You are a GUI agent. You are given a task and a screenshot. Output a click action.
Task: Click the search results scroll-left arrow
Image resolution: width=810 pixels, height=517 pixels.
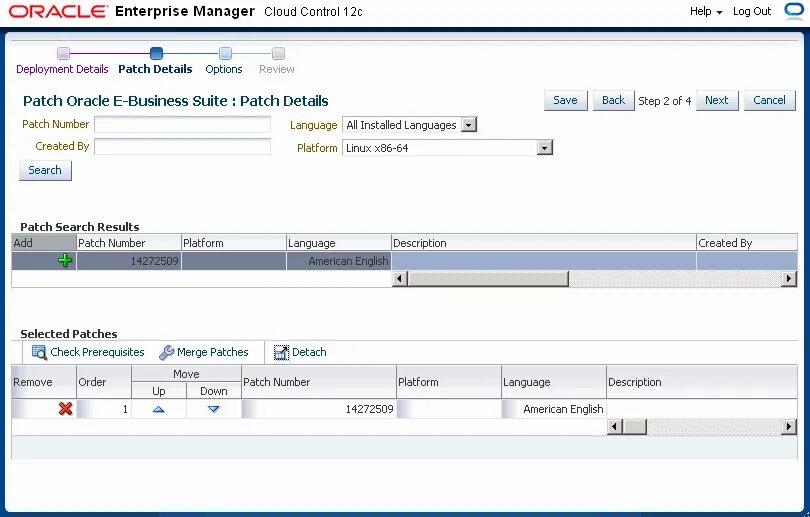coord(399,279)
